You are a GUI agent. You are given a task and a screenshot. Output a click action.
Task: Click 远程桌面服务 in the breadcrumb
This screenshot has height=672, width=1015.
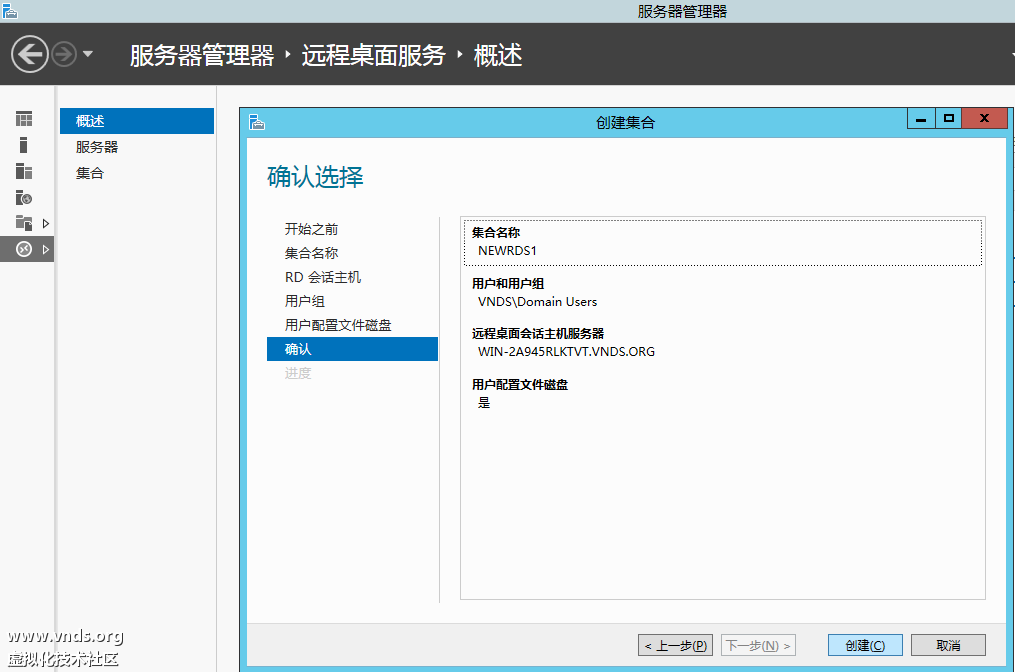point(374,55)
